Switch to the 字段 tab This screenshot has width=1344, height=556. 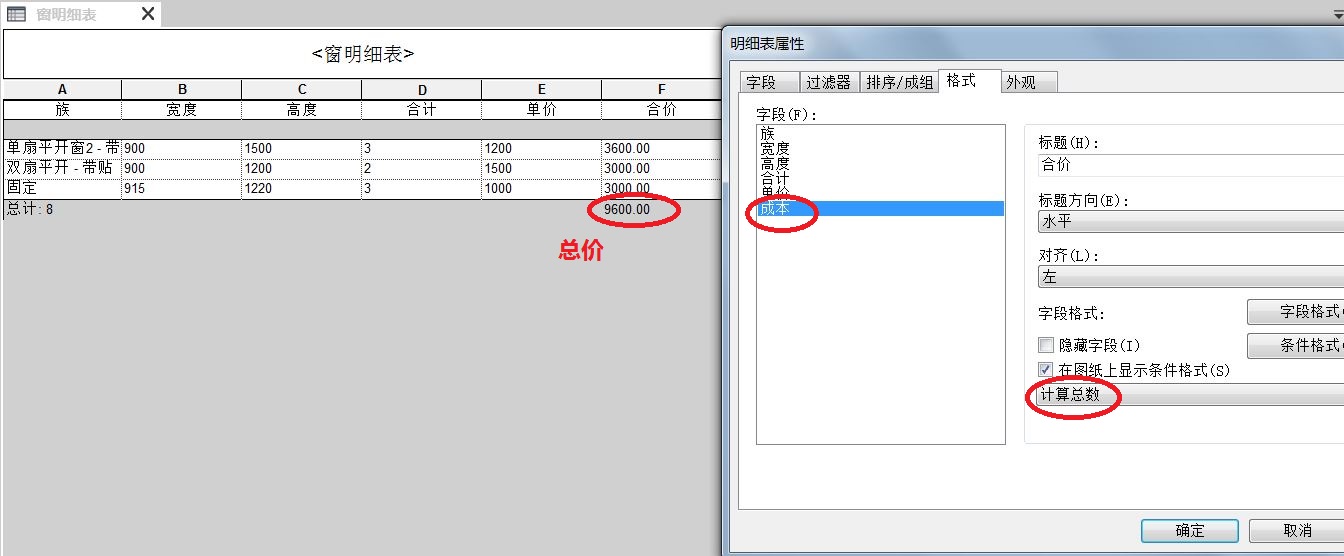pos(770,82)
